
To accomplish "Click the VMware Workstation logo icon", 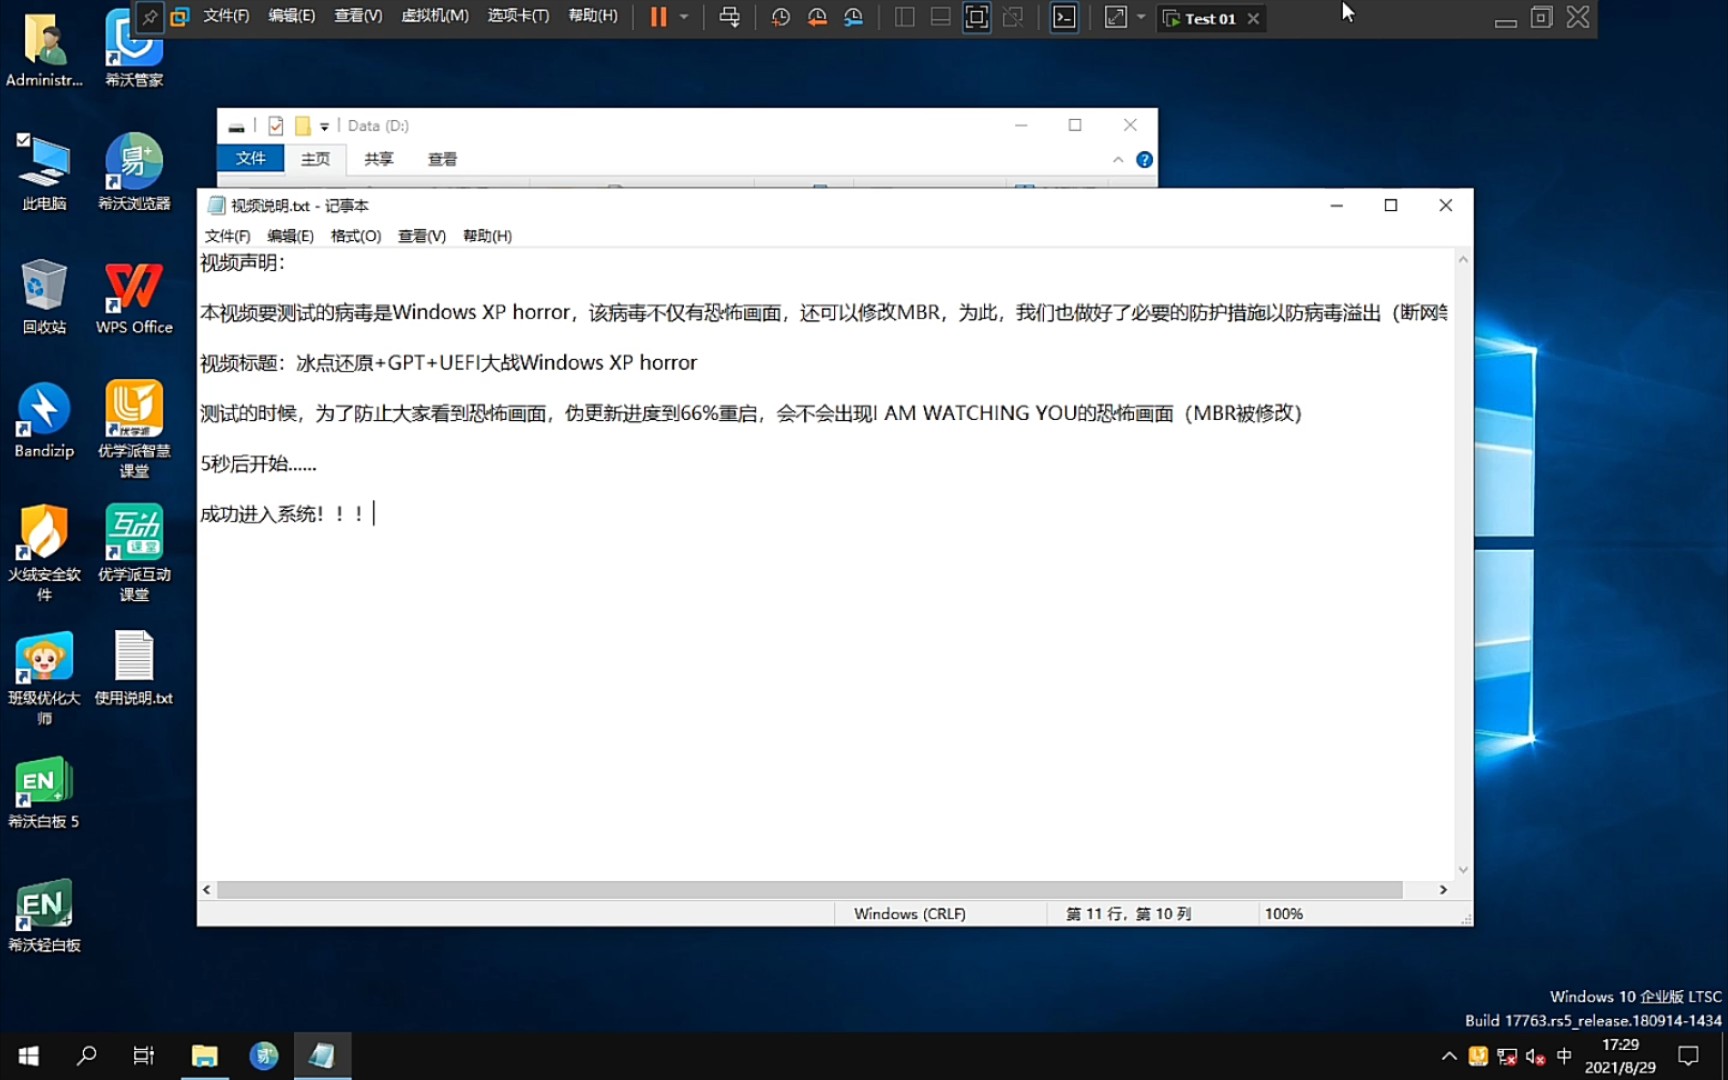I will (180, 17).
